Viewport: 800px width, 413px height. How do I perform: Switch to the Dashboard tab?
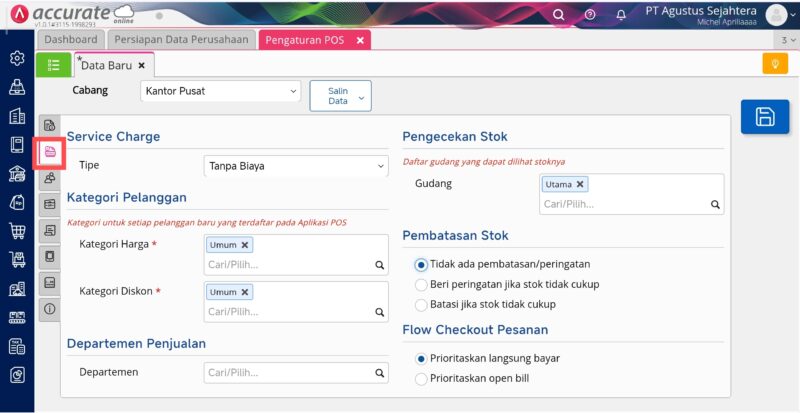click(71, 39)
